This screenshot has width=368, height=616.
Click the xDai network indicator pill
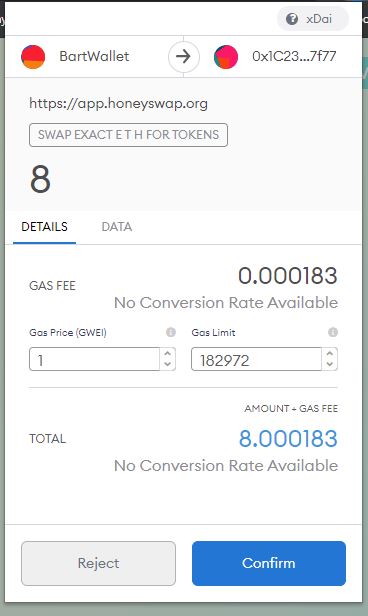tap(313, 19)
